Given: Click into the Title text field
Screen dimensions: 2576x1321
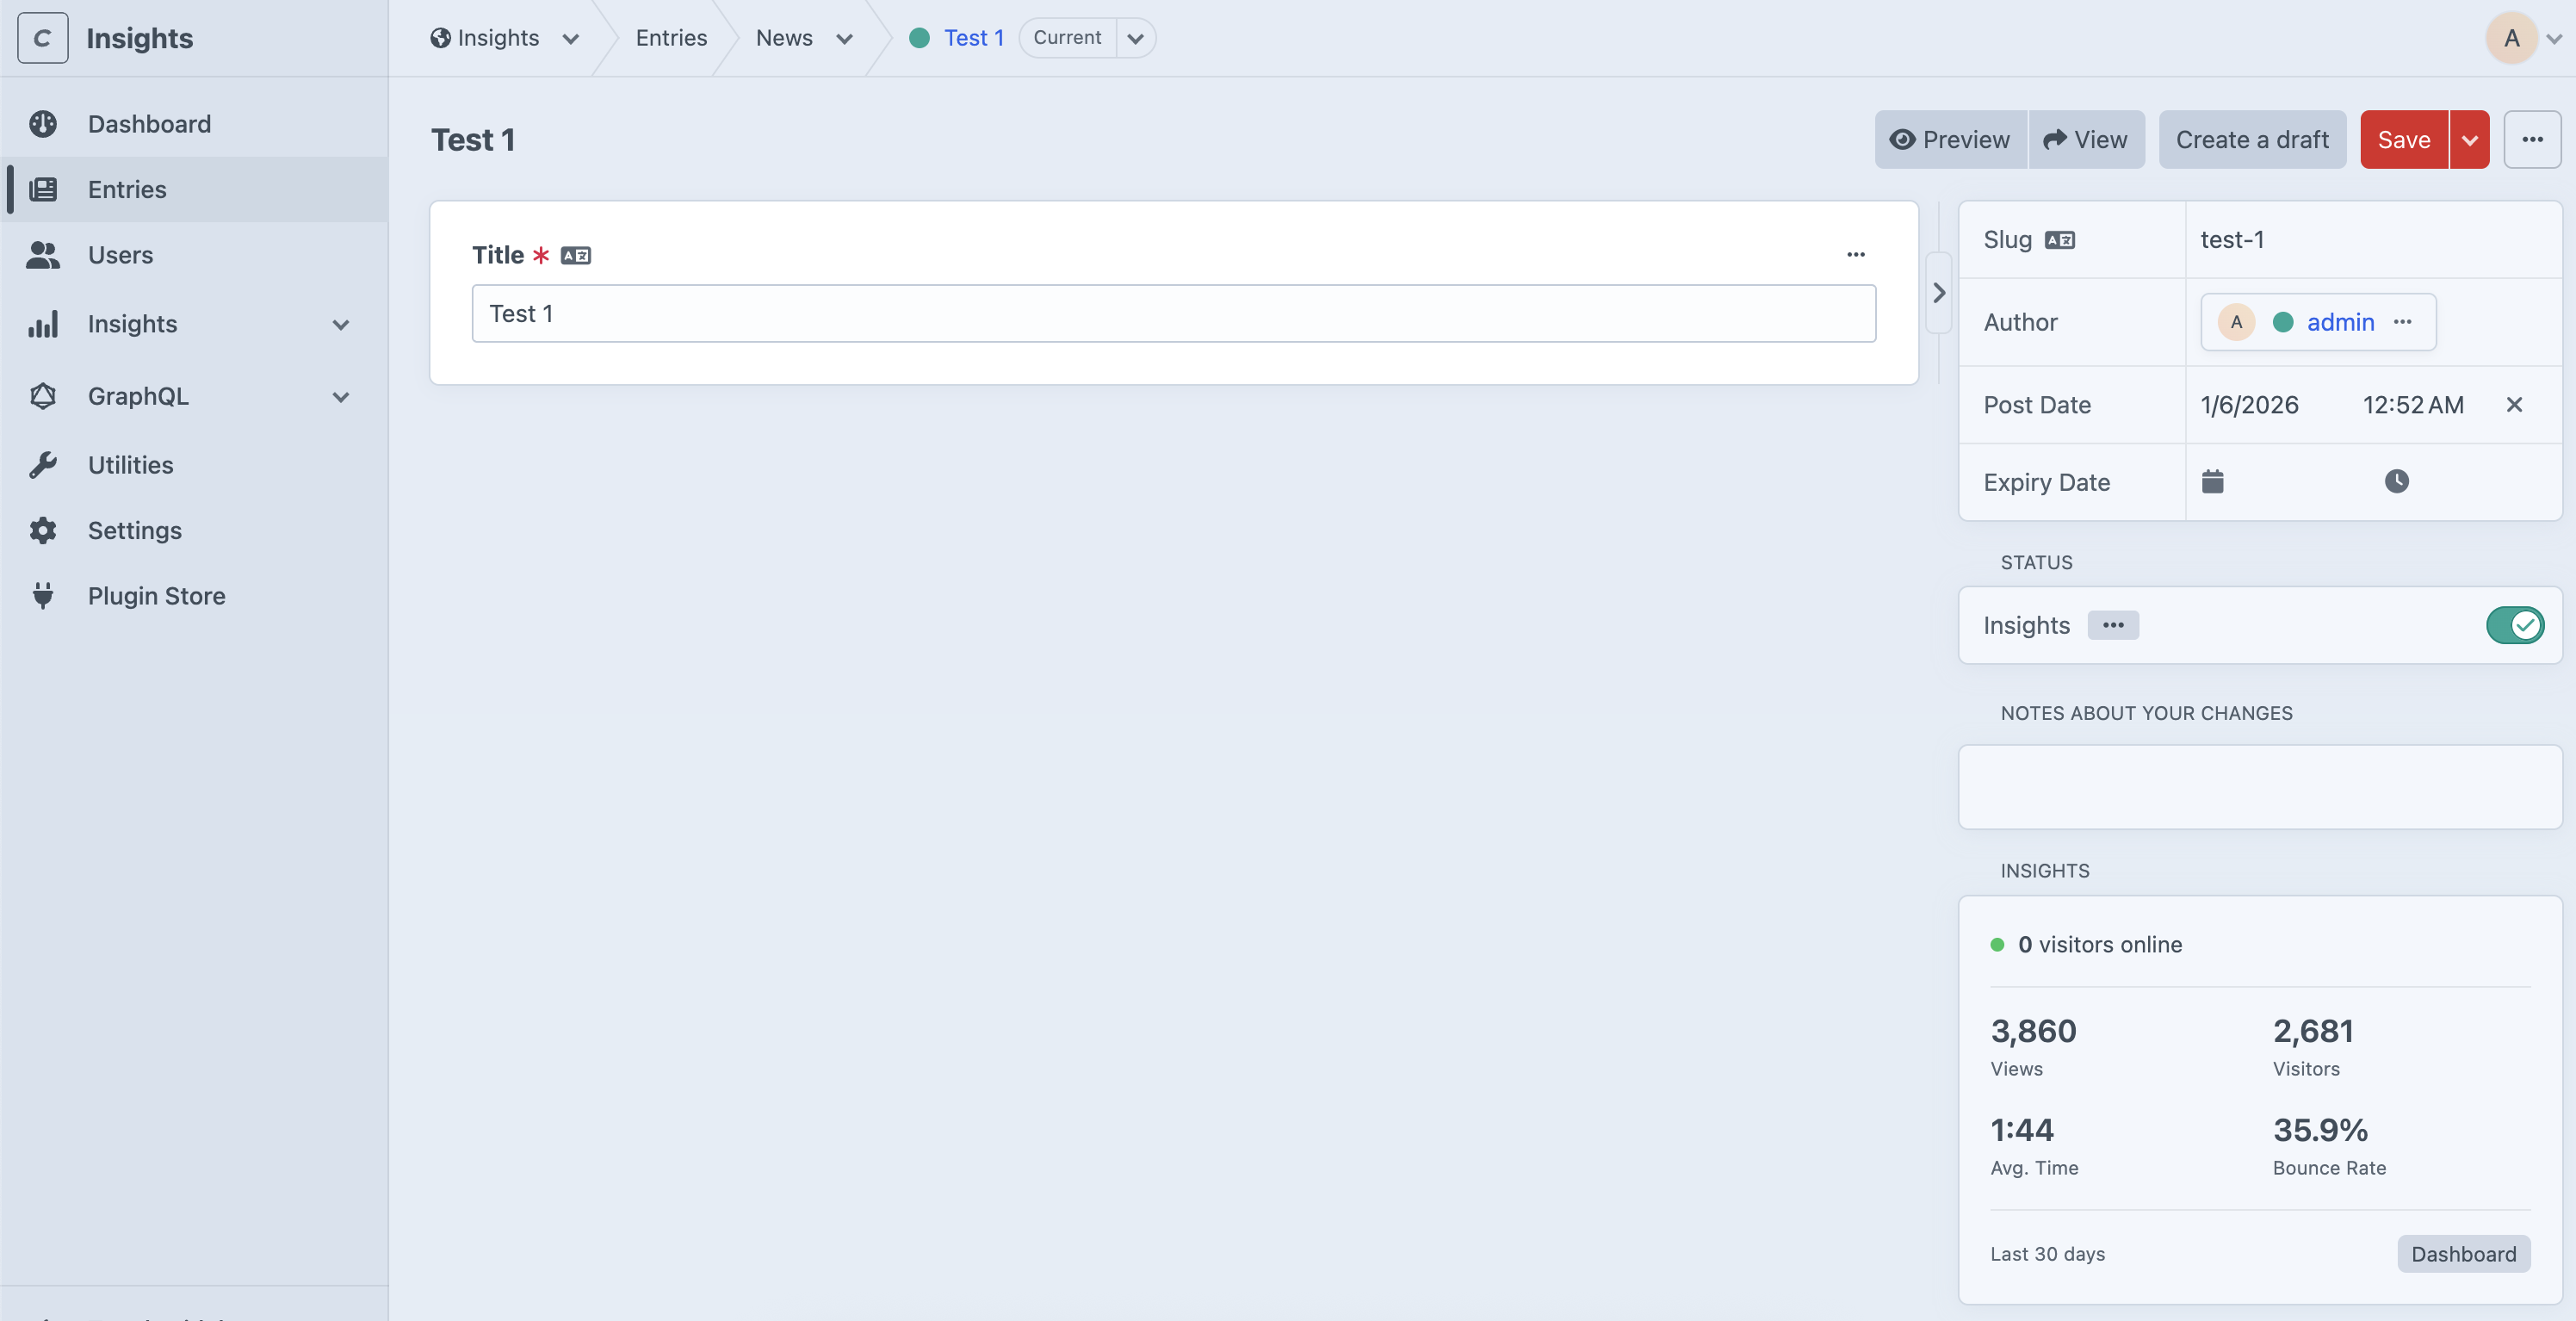Looking at the screenshot, I should click(1172, 314).
